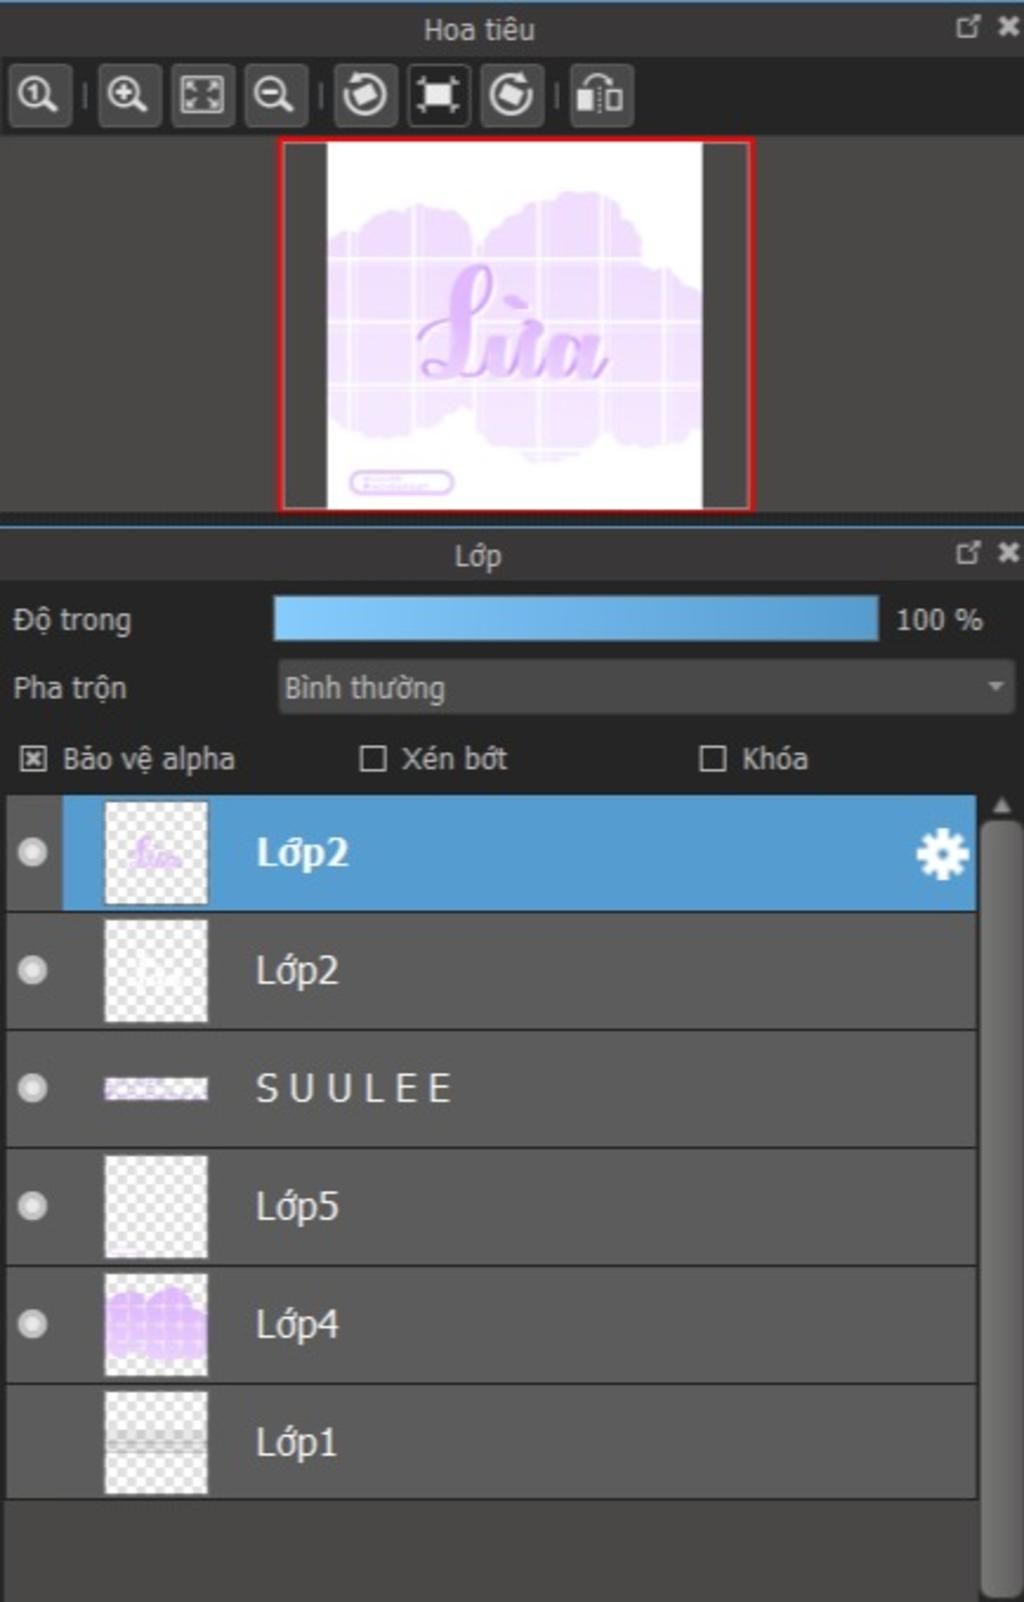This screenshot has width=1024, height=1602.
Task: Reset navigator zoom to 100%
Action: tap(39, 96)
